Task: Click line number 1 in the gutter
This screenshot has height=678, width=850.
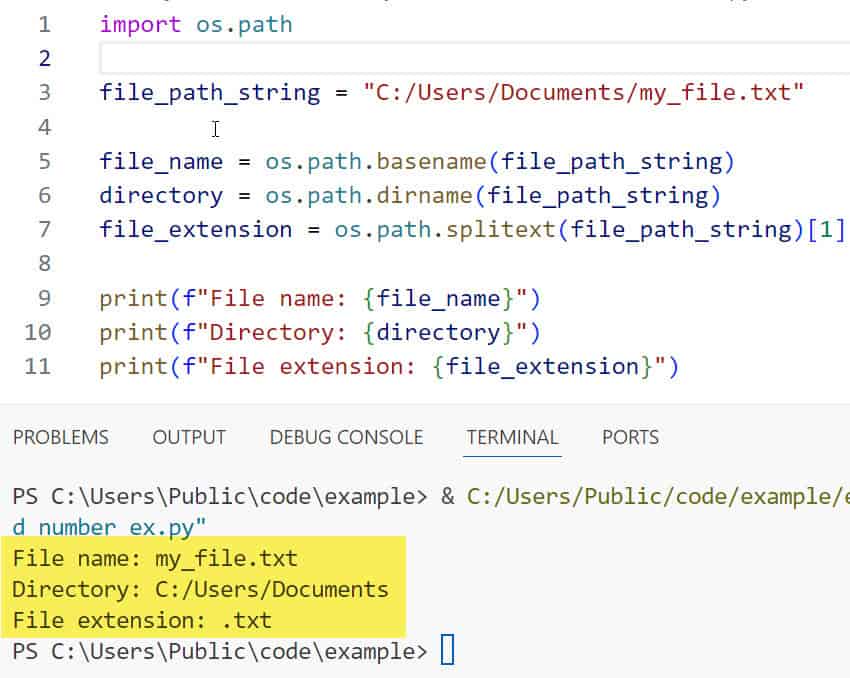Action: click(x=44, y=24)
